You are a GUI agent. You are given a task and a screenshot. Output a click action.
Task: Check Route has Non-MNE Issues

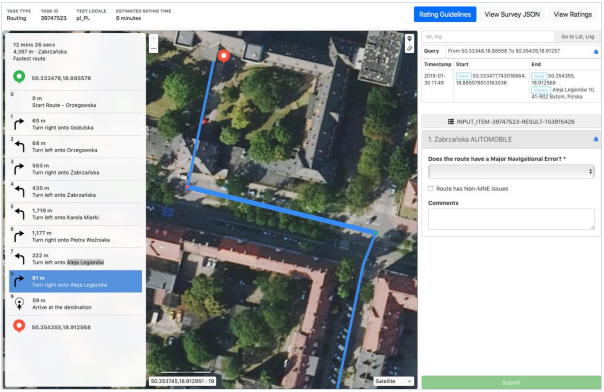click(431, 189)
